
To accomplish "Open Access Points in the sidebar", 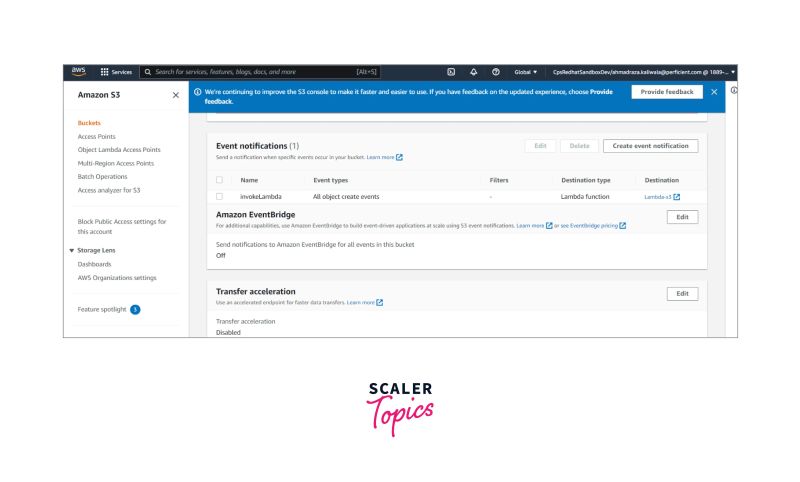I will [x=96, y=137].
